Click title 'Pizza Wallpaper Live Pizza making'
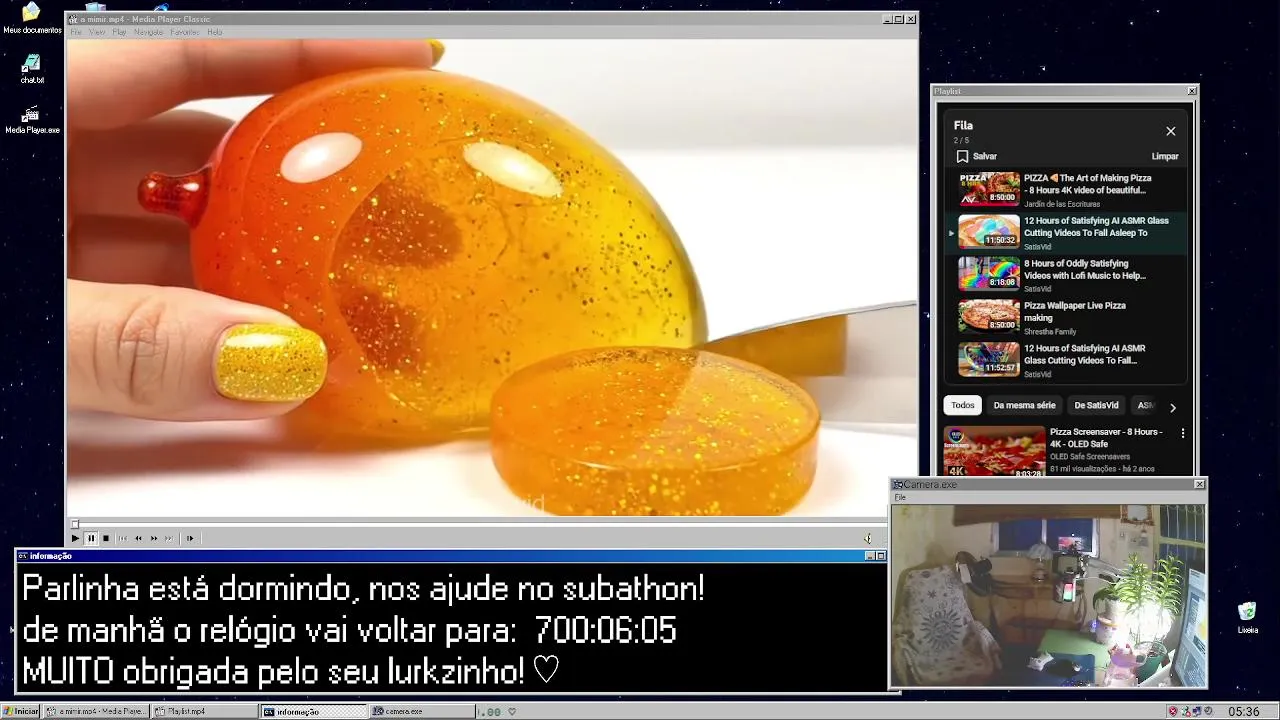 [x=1074, y=312]
